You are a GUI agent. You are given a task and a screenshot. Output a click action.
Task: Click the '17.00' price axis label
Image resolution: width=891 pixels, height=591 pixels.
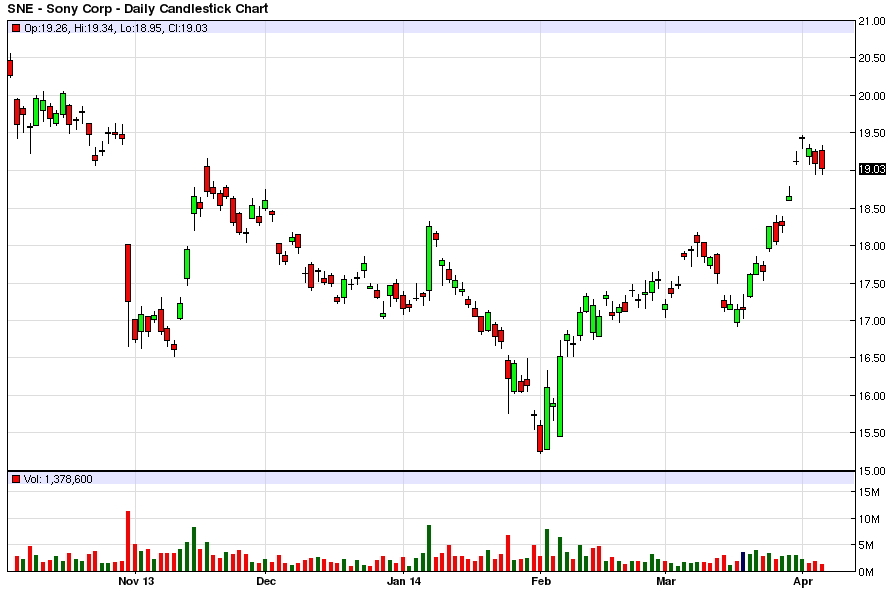click(x=872, y=321)
